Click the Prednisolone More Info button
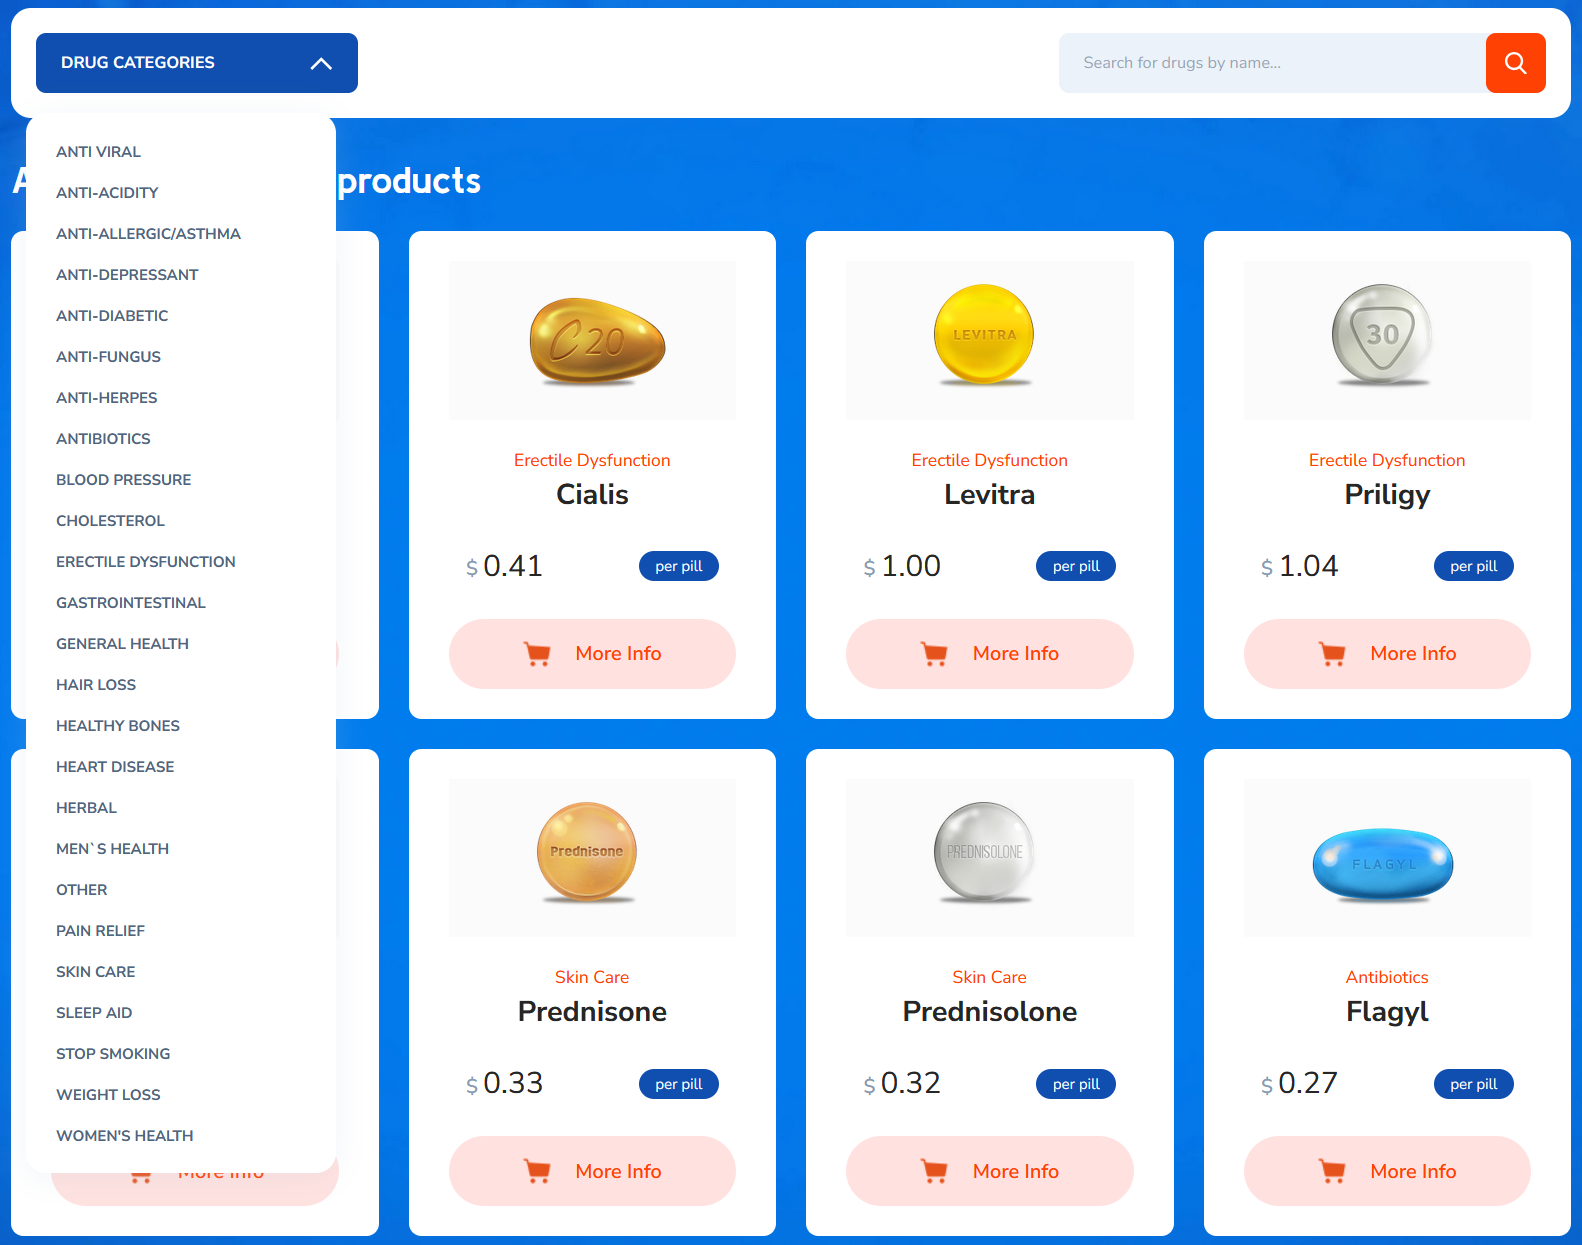This screenshot has width=1582, height=1245. (989, 1171)
